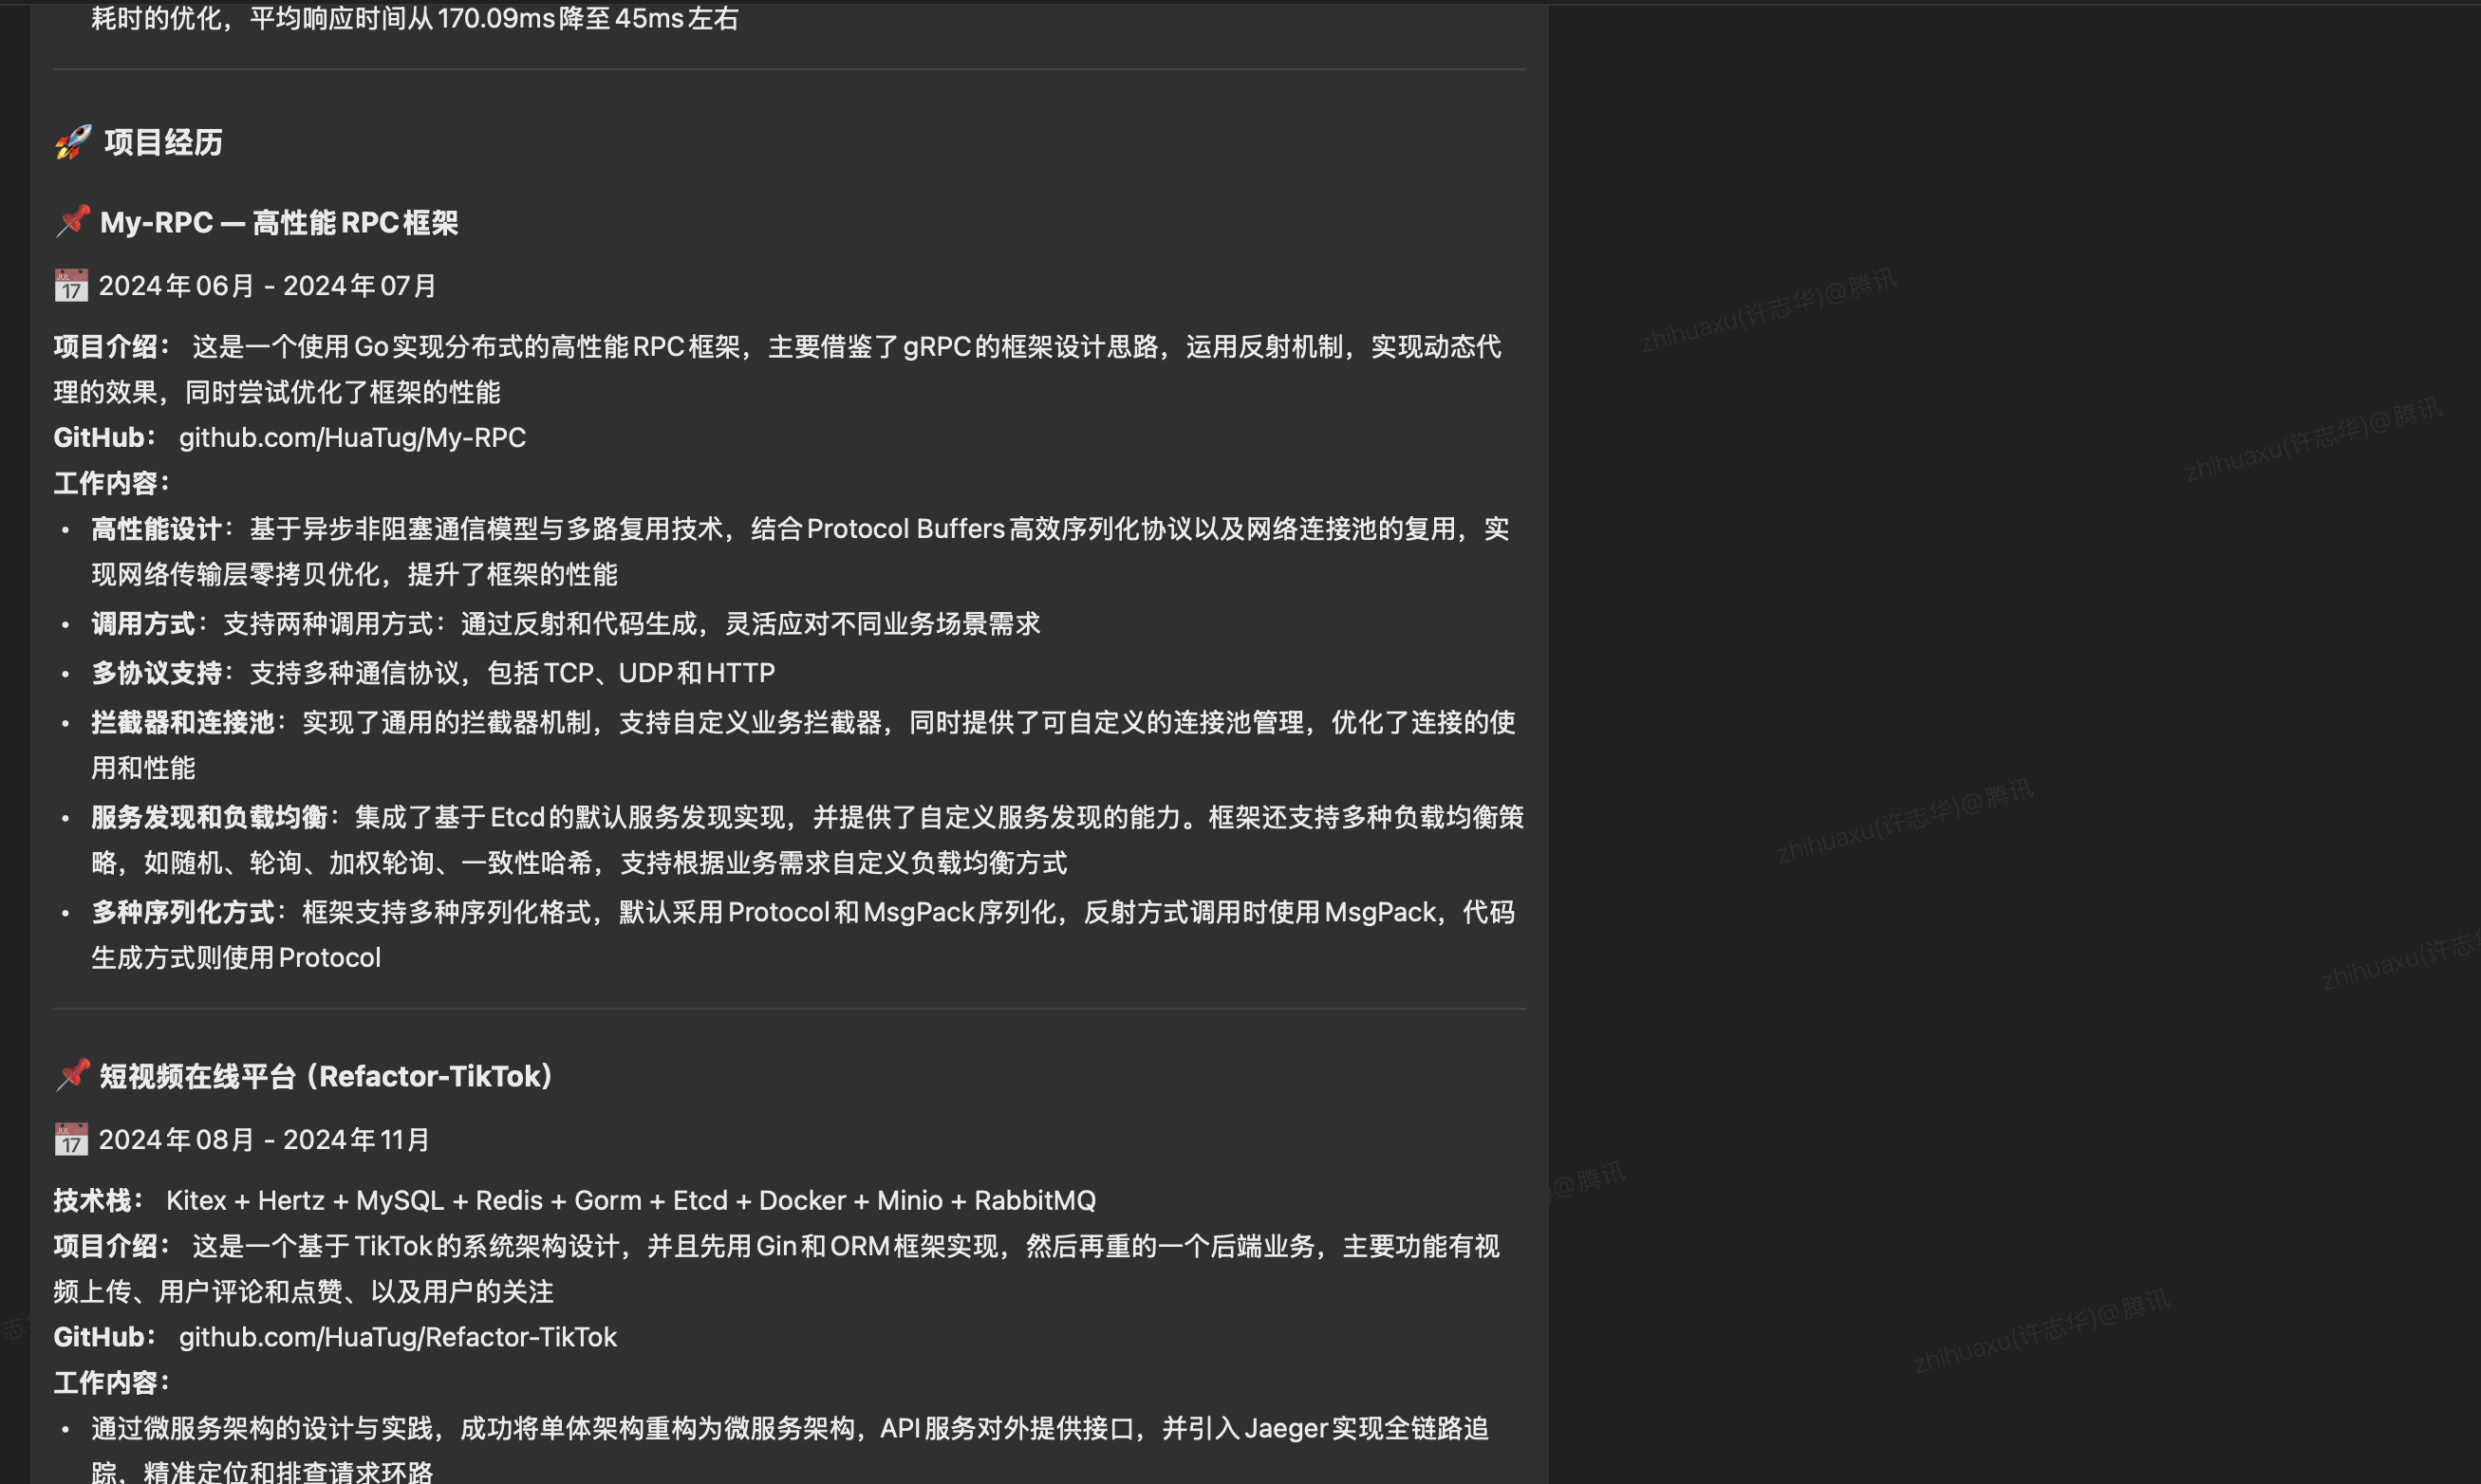Click the rocket emoji beside 项目经历
Screen dimensions: 2481x1484
[73, 142]
